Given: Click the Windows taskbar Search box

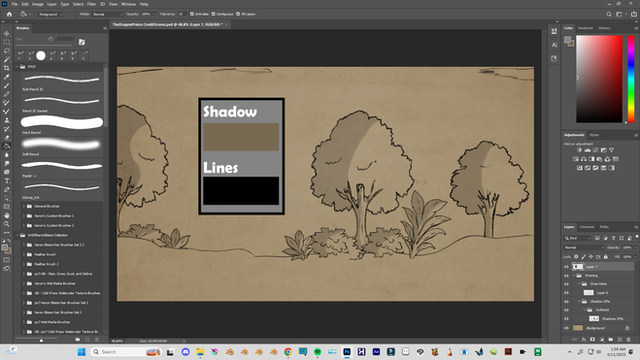Looking at the screenshot, I should [x=125, y=352].
